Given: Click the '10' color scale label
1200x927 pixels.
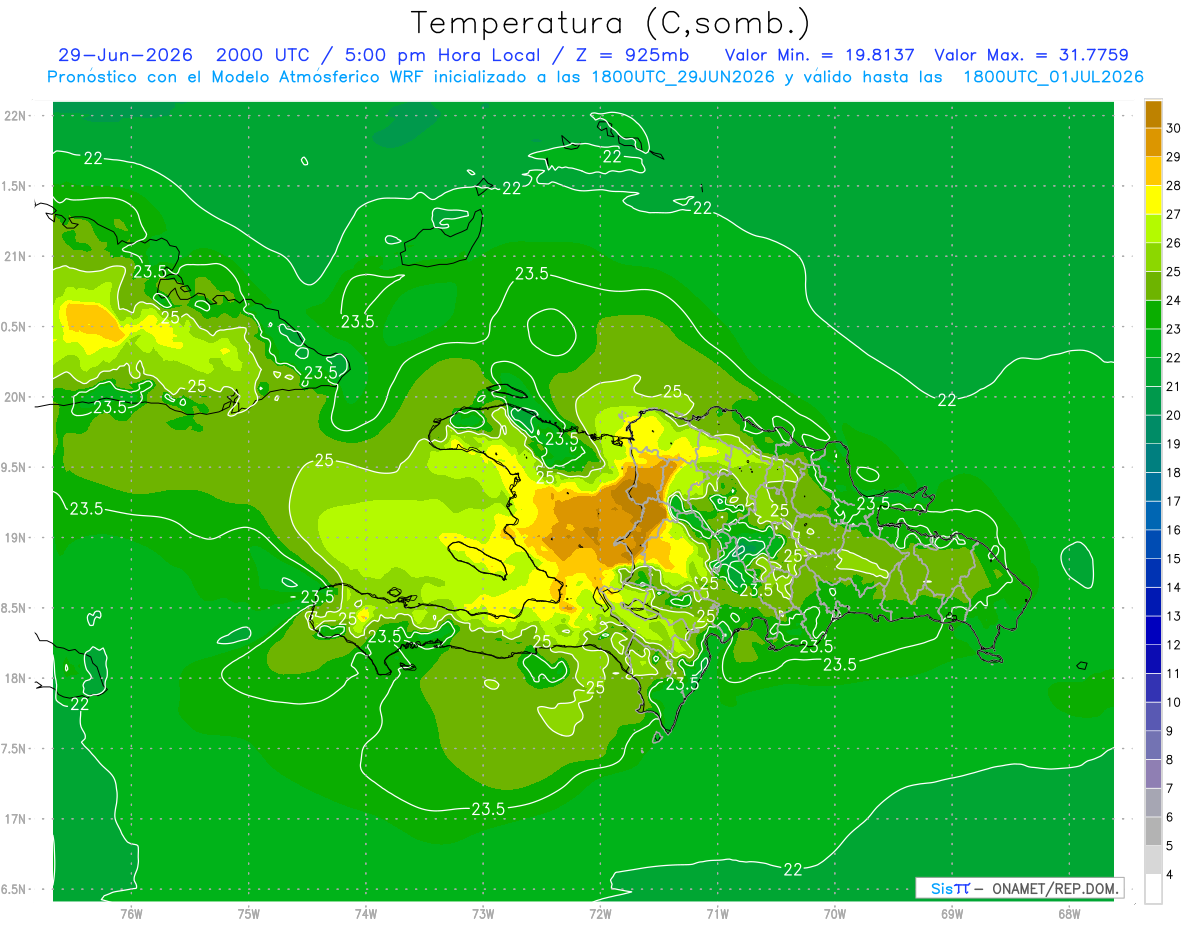Looking at the screenshot, I should pos(1174,703).
